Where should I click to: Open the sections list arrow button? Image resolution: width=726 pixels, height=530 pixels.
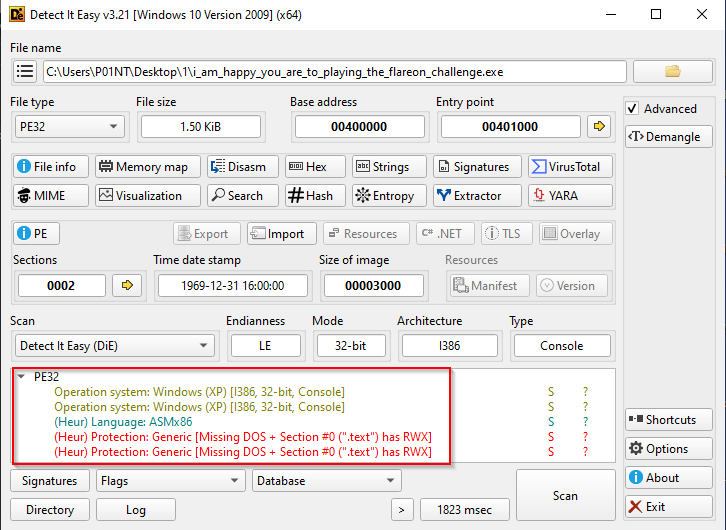(127, 285)
